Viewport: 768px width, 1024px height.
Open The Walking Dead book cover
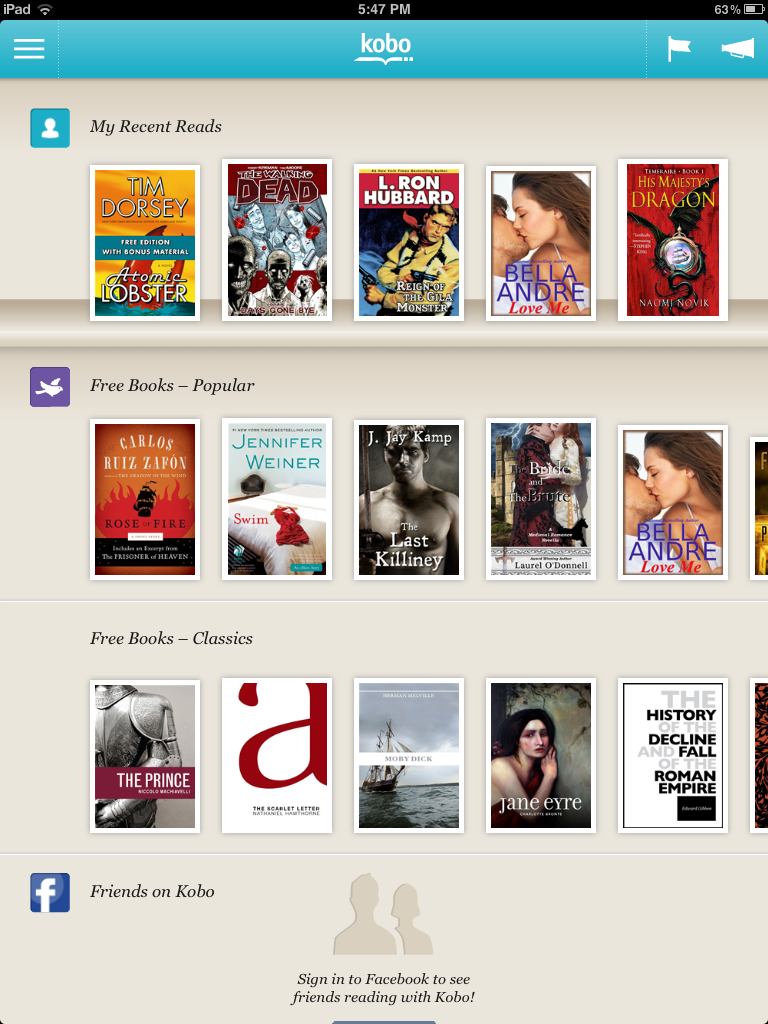[x=277, y=240]
